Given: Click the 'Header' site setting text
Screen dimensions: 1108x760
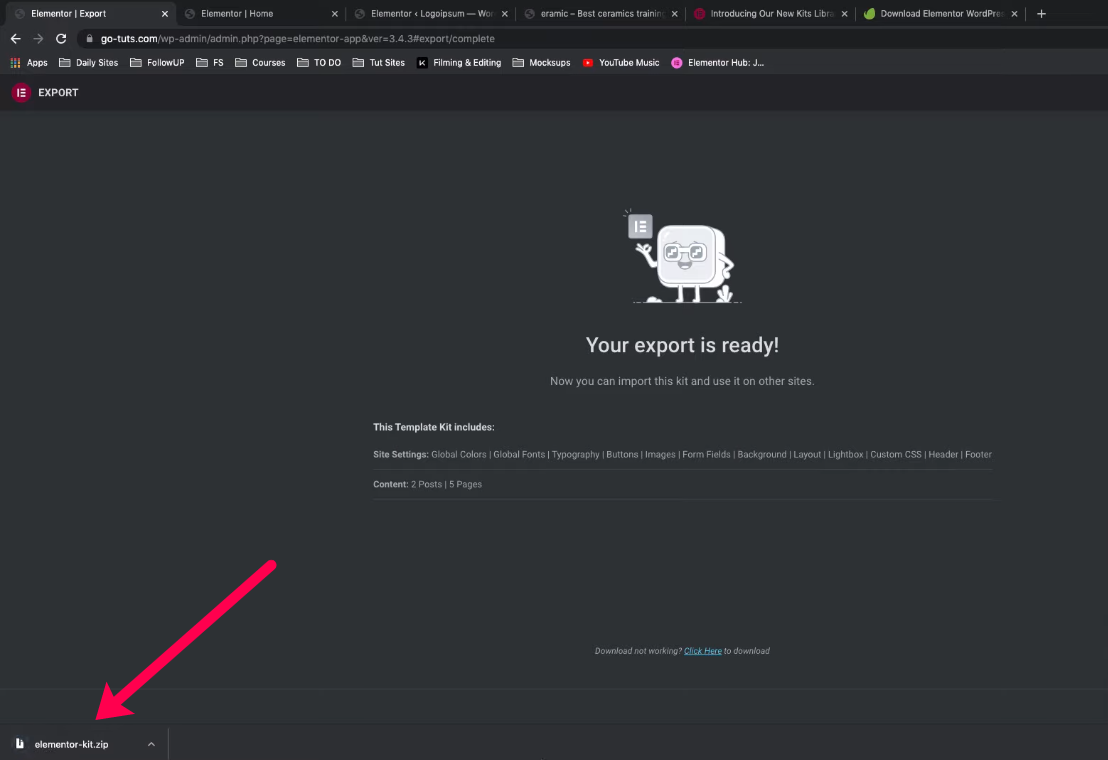Looking at the screenshot, I should pos(943,455).
